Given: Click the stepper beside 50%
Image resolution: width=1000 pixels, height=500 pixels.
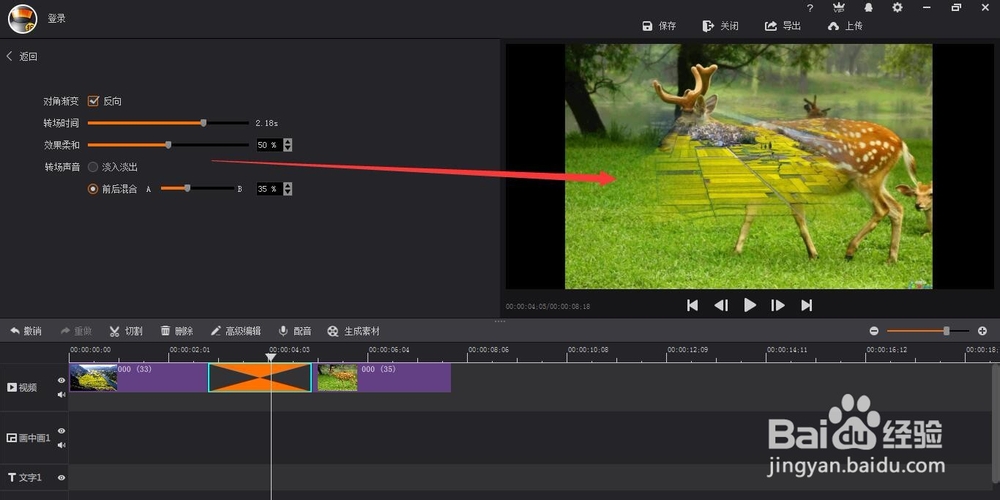Looking at the screenshot, I should coord(288,145).
